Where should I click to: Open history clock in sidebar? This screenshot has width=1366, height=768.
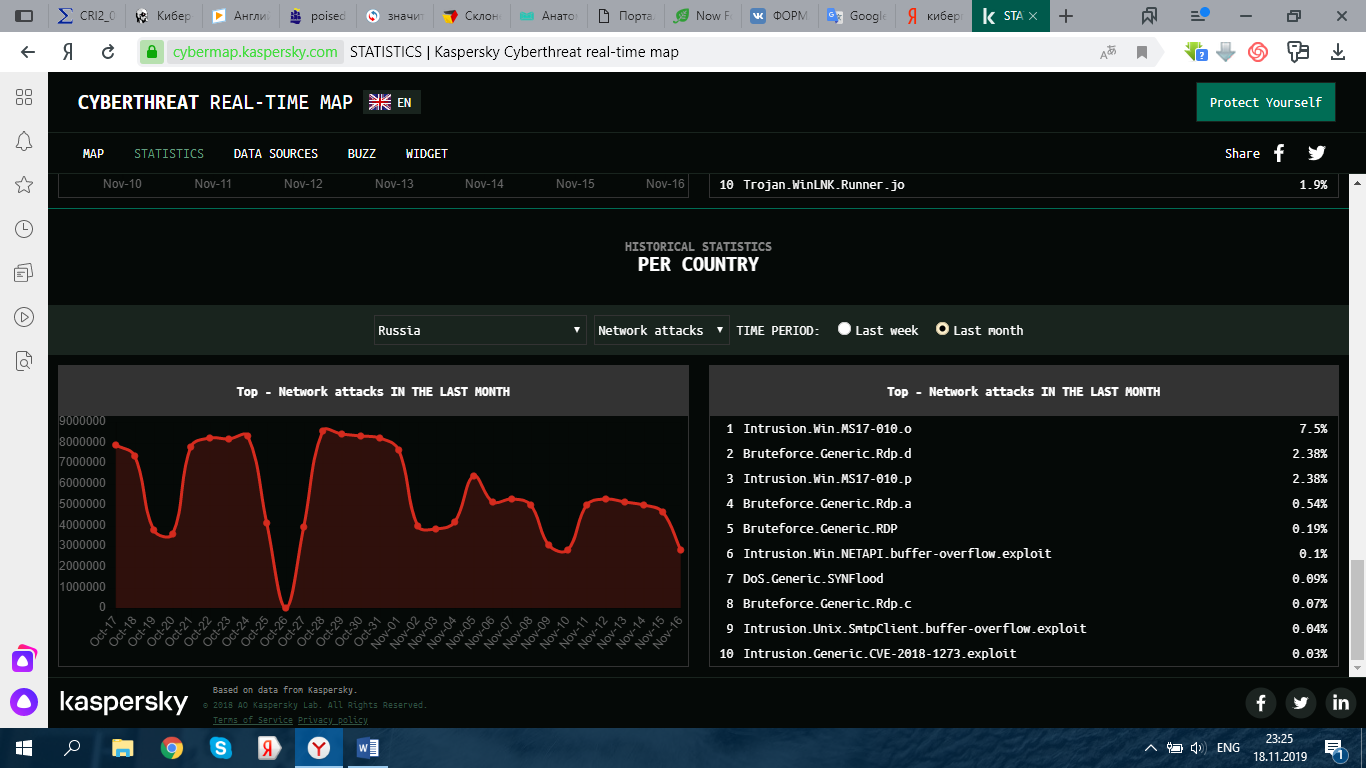24,229
